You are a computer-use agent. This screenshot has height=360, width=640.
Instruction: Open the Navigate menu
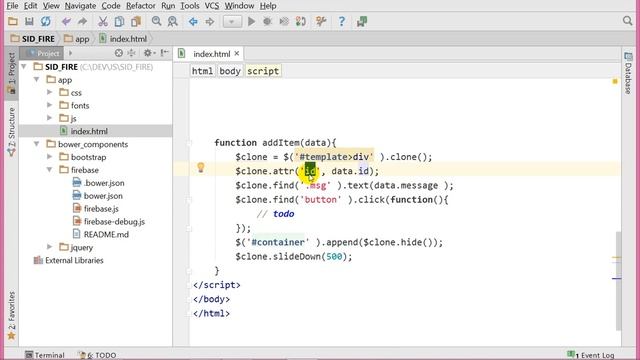(80, 6)
